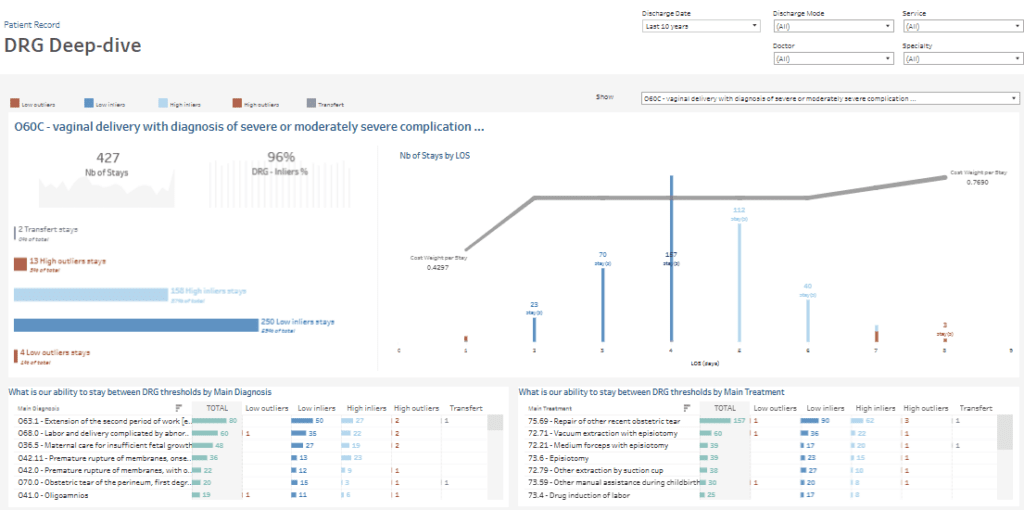Click the Low outliers legend color square
Viewport: 1024px width, 510px height.
[14, 103]
